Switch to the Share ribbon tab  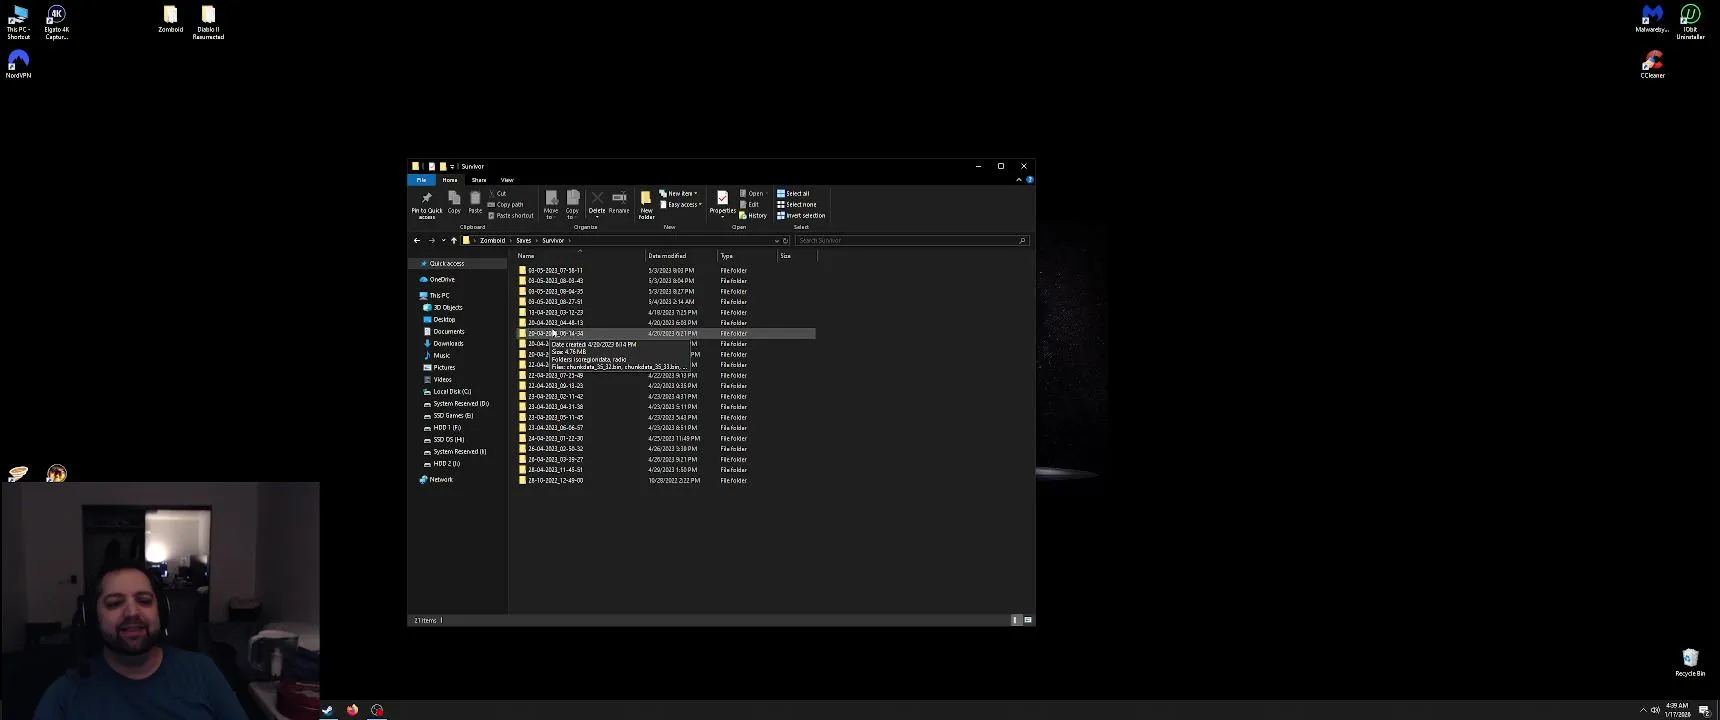point(479,180)
